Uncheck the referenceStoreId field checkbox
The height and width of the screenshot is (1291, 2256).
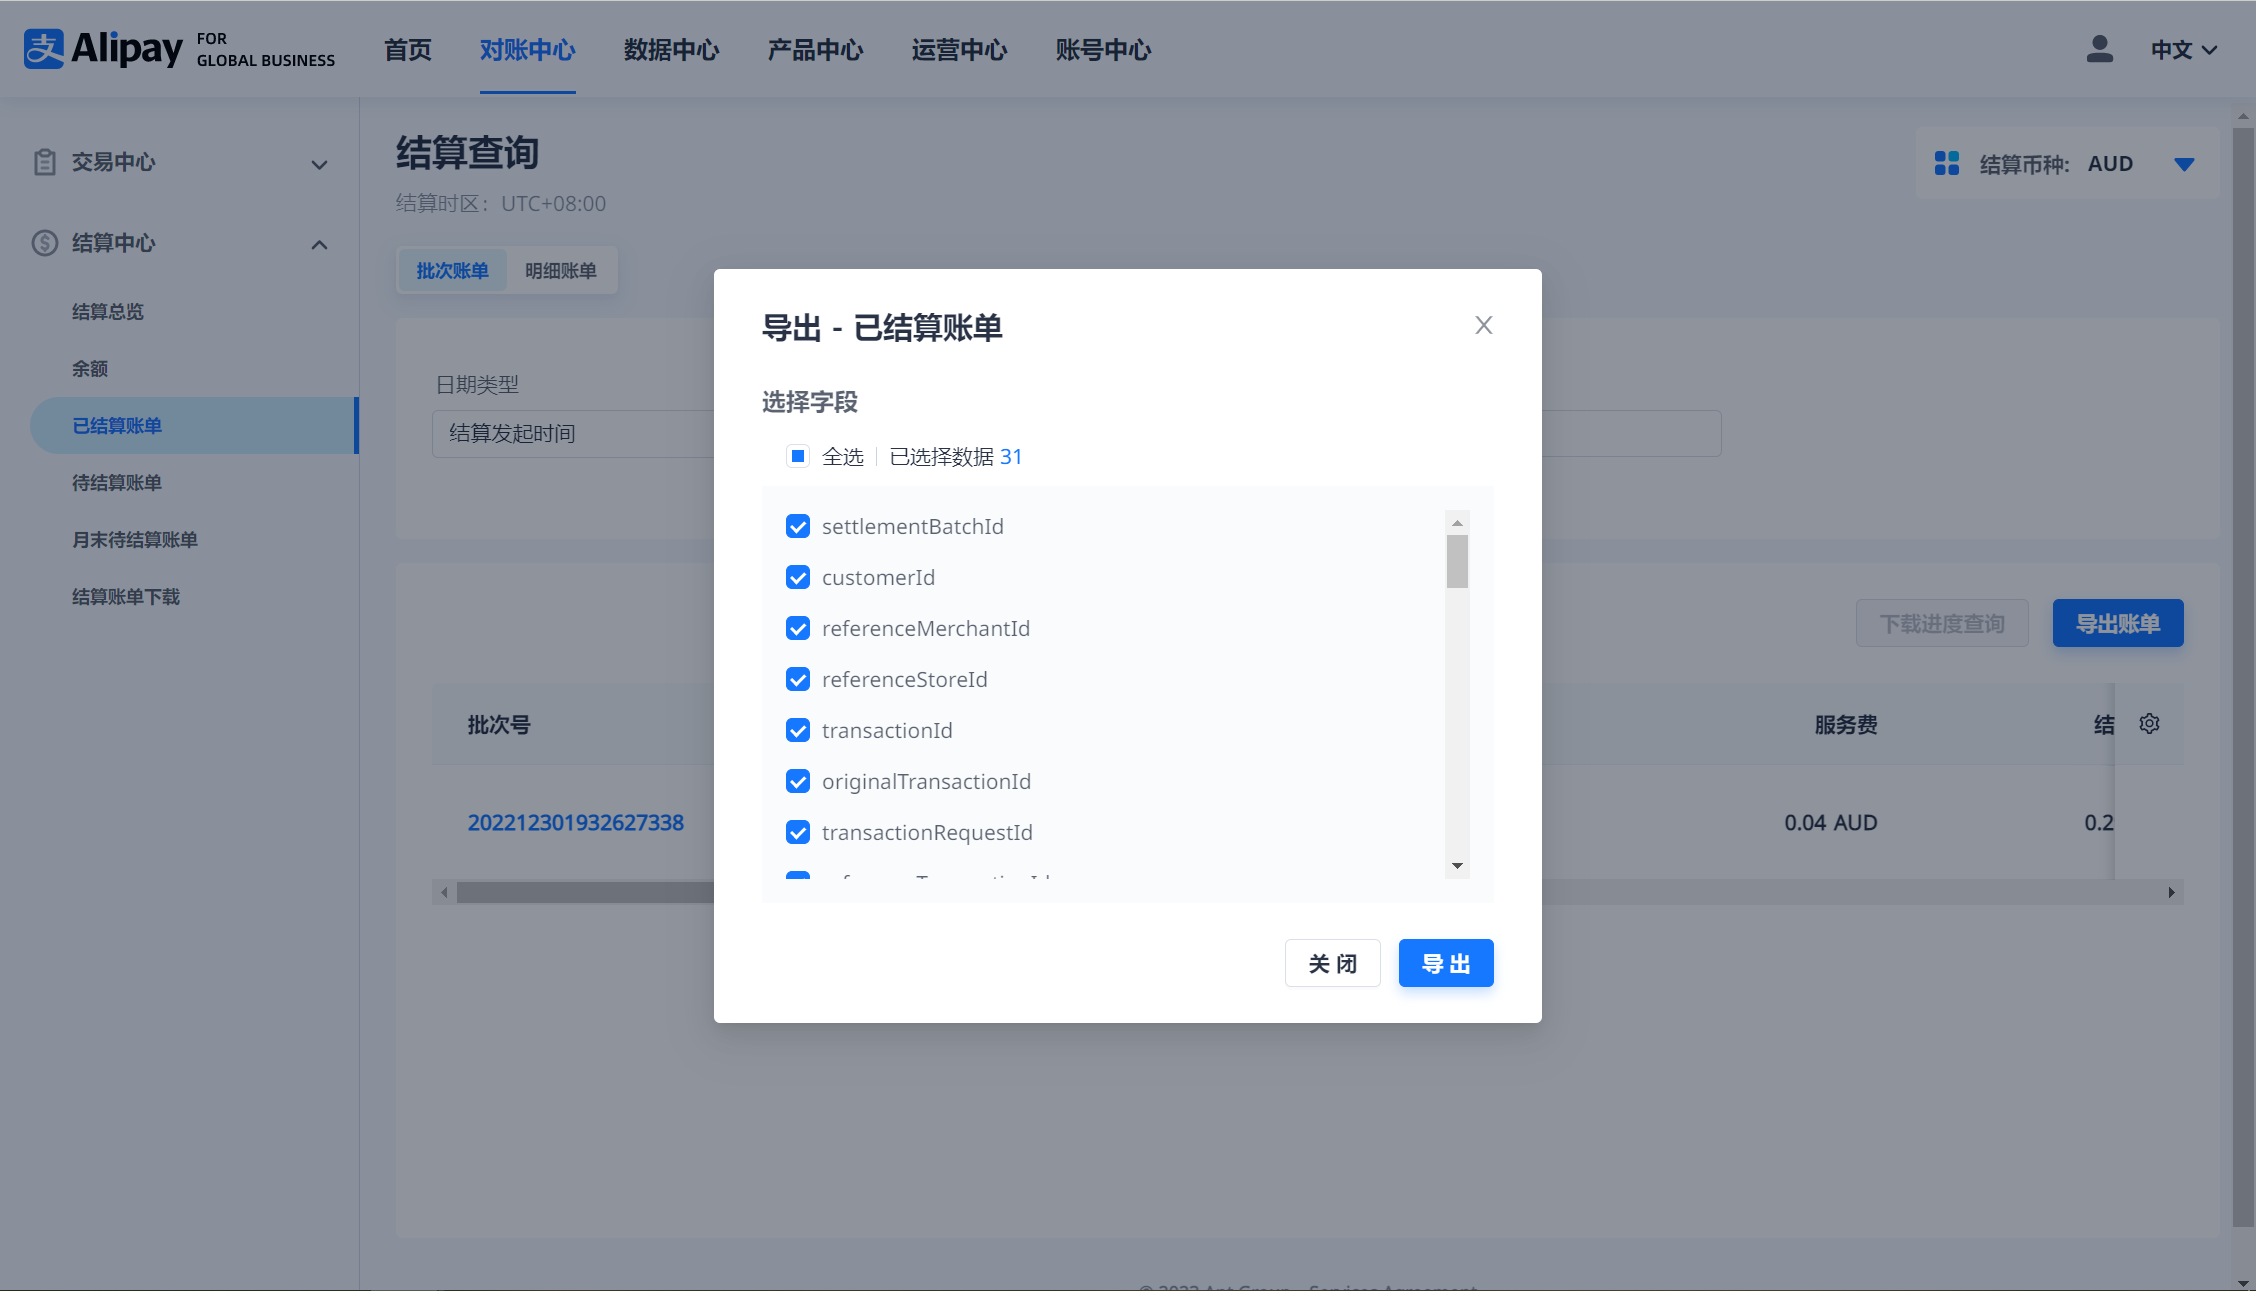[x=797, y=680]
